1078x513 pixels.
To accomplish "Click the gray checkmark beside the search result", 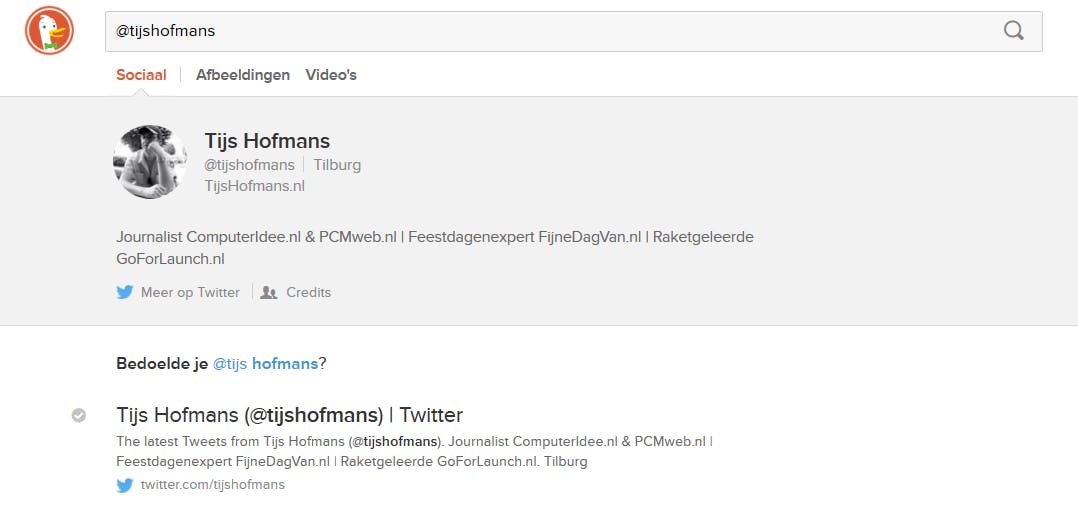I will [79, 415].
